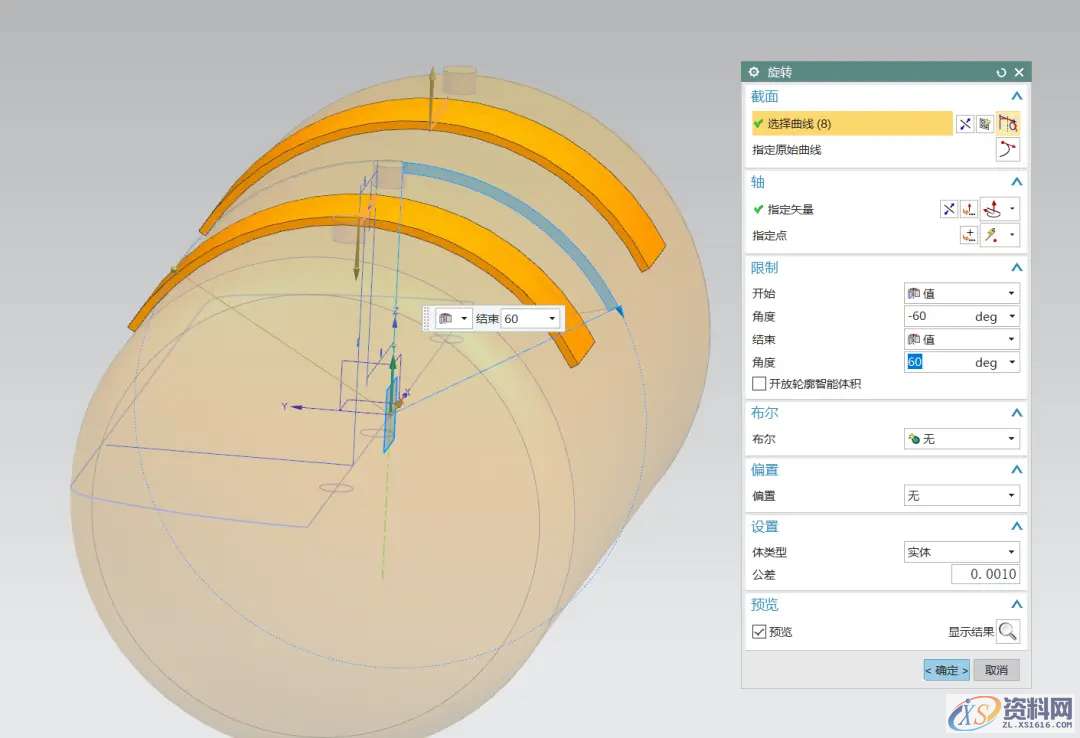Image resolution: width=1080 pixels, height=738 pixels.
Task: Enable the 开放轮廓智能体积 checkbox
Action: pyautogui.click(x=760, y=384)
